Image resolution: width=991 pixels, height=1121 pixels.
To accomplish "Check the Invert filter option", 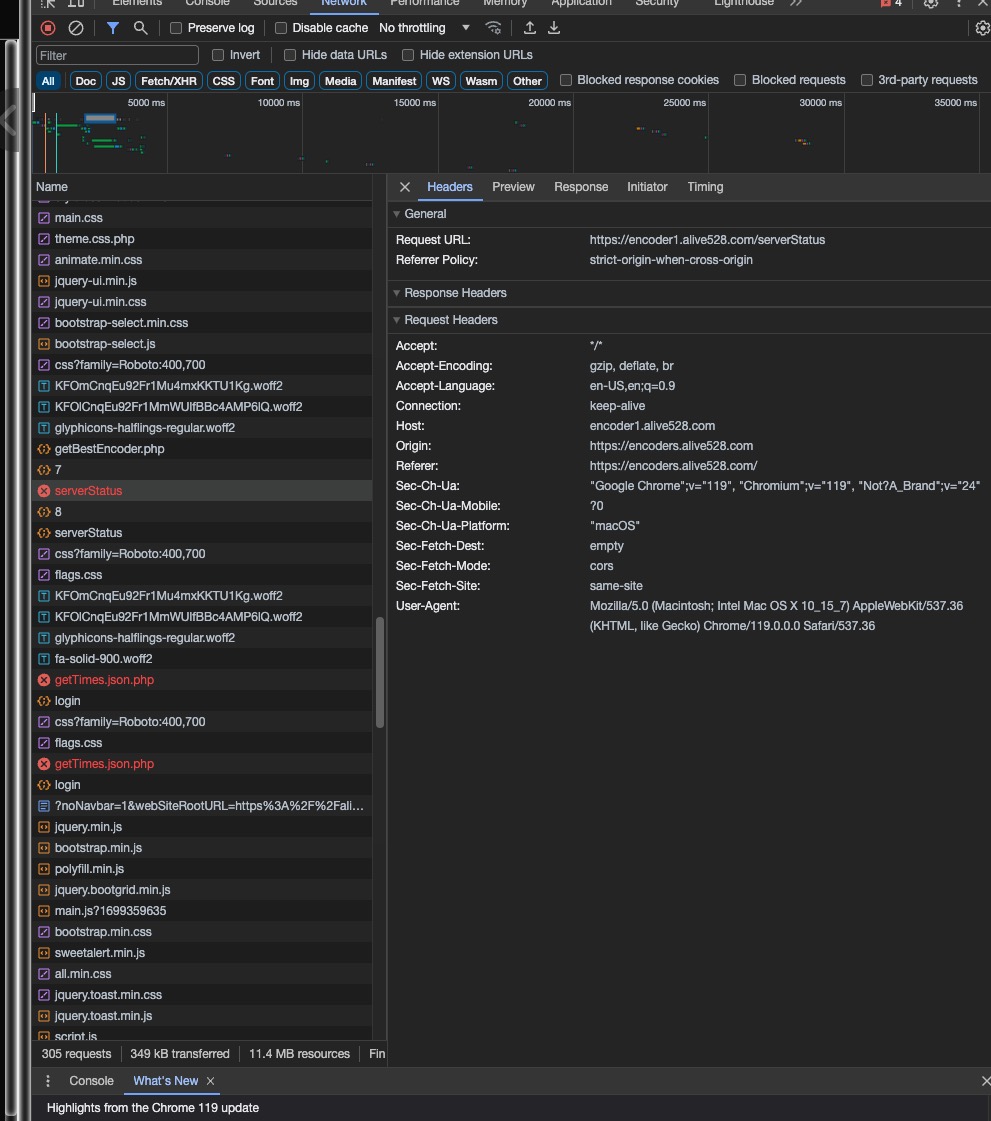I will (218, 55).
